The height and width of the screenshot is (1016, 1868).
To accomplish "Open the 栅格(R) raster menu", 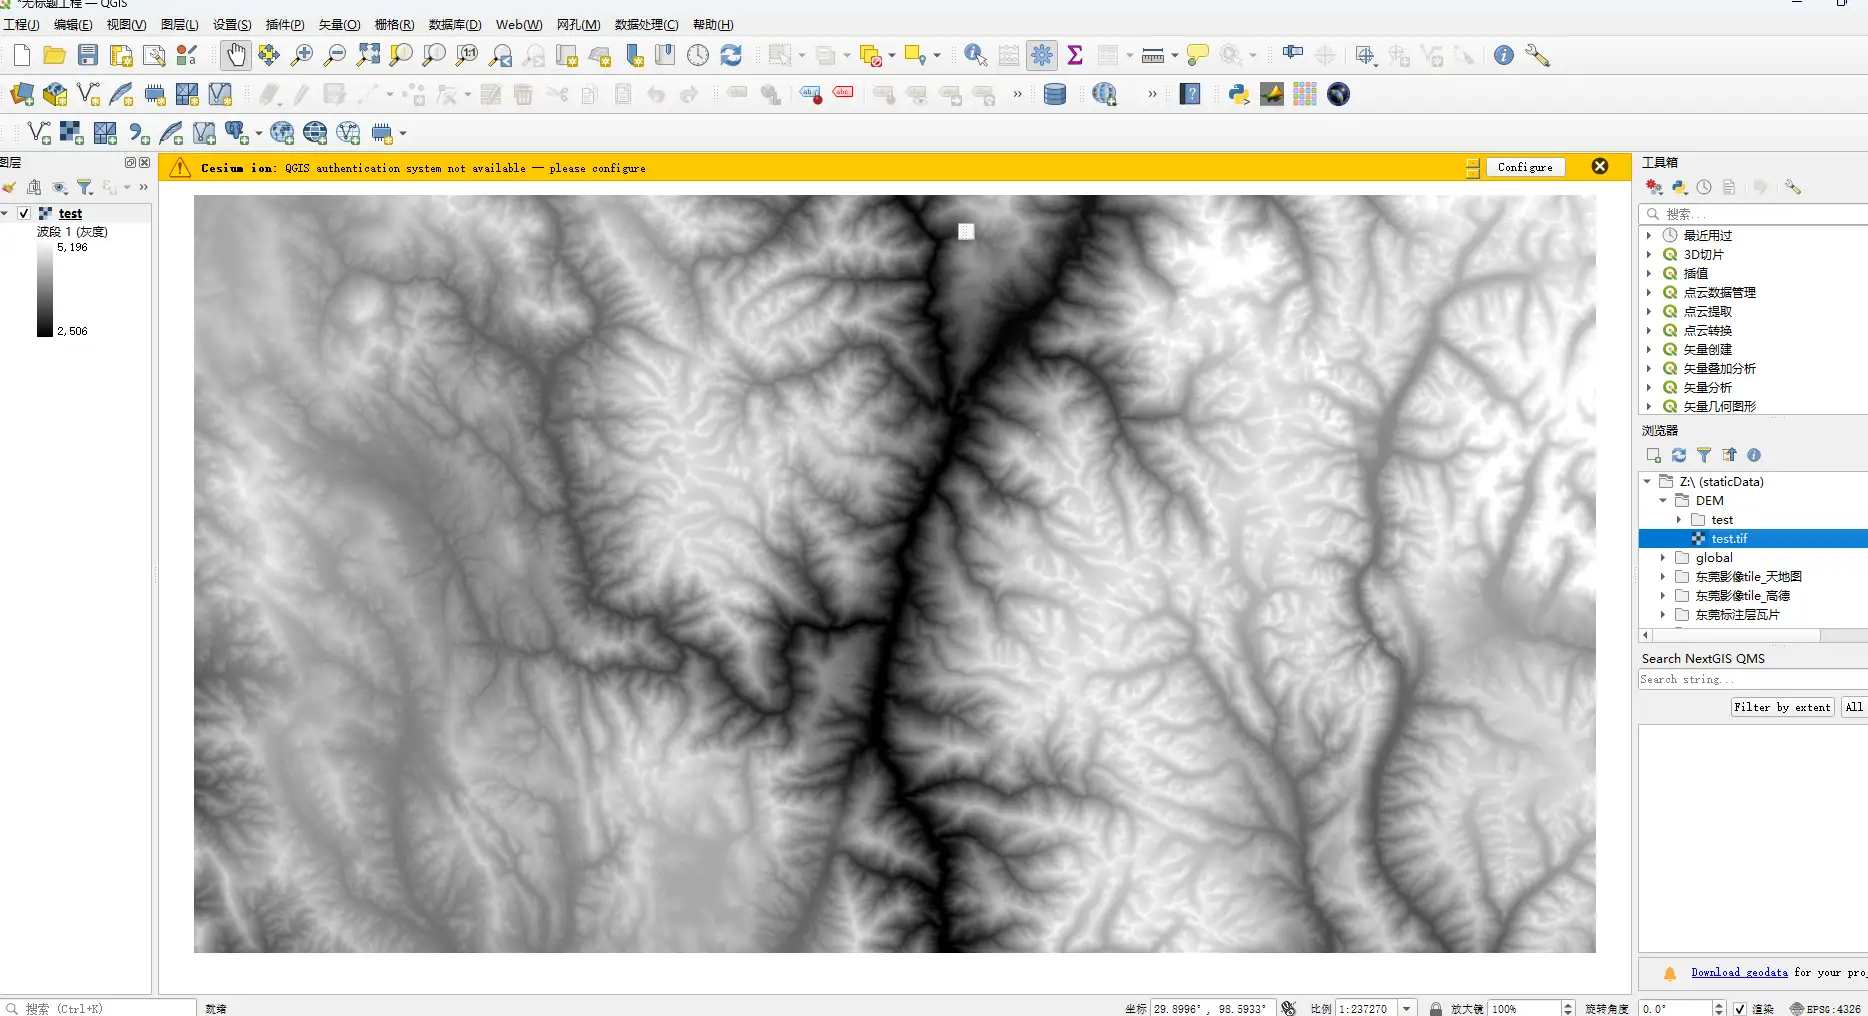I will (x=394, y=24).
